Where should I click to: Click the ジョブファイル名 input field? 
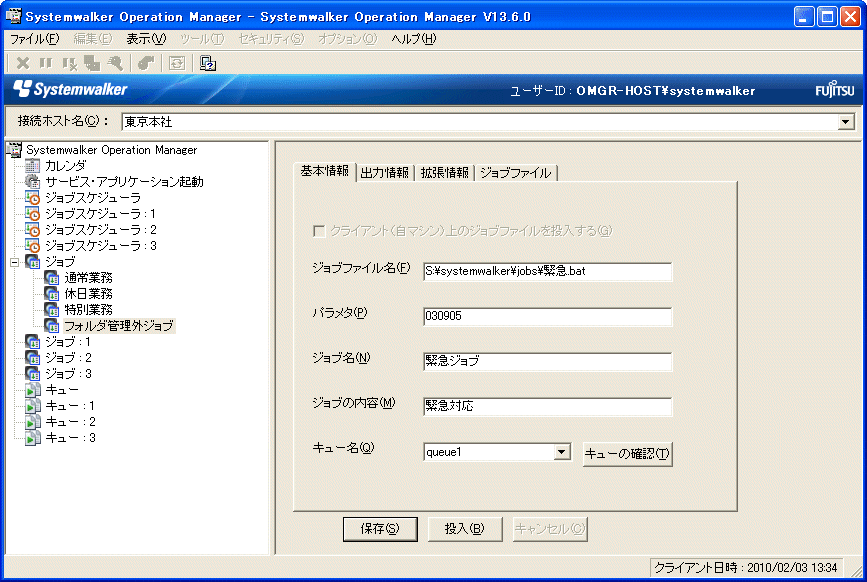coord(547,271)
